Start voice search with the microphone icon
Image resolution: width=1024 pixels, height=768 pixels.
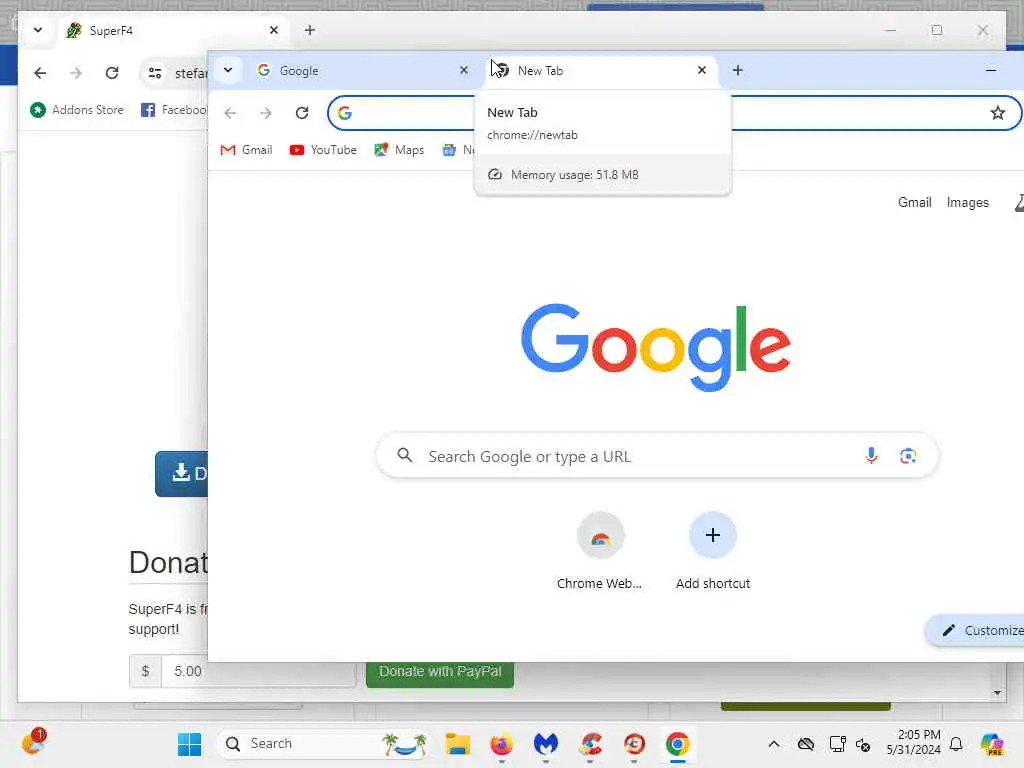click(x=871, y=456)
